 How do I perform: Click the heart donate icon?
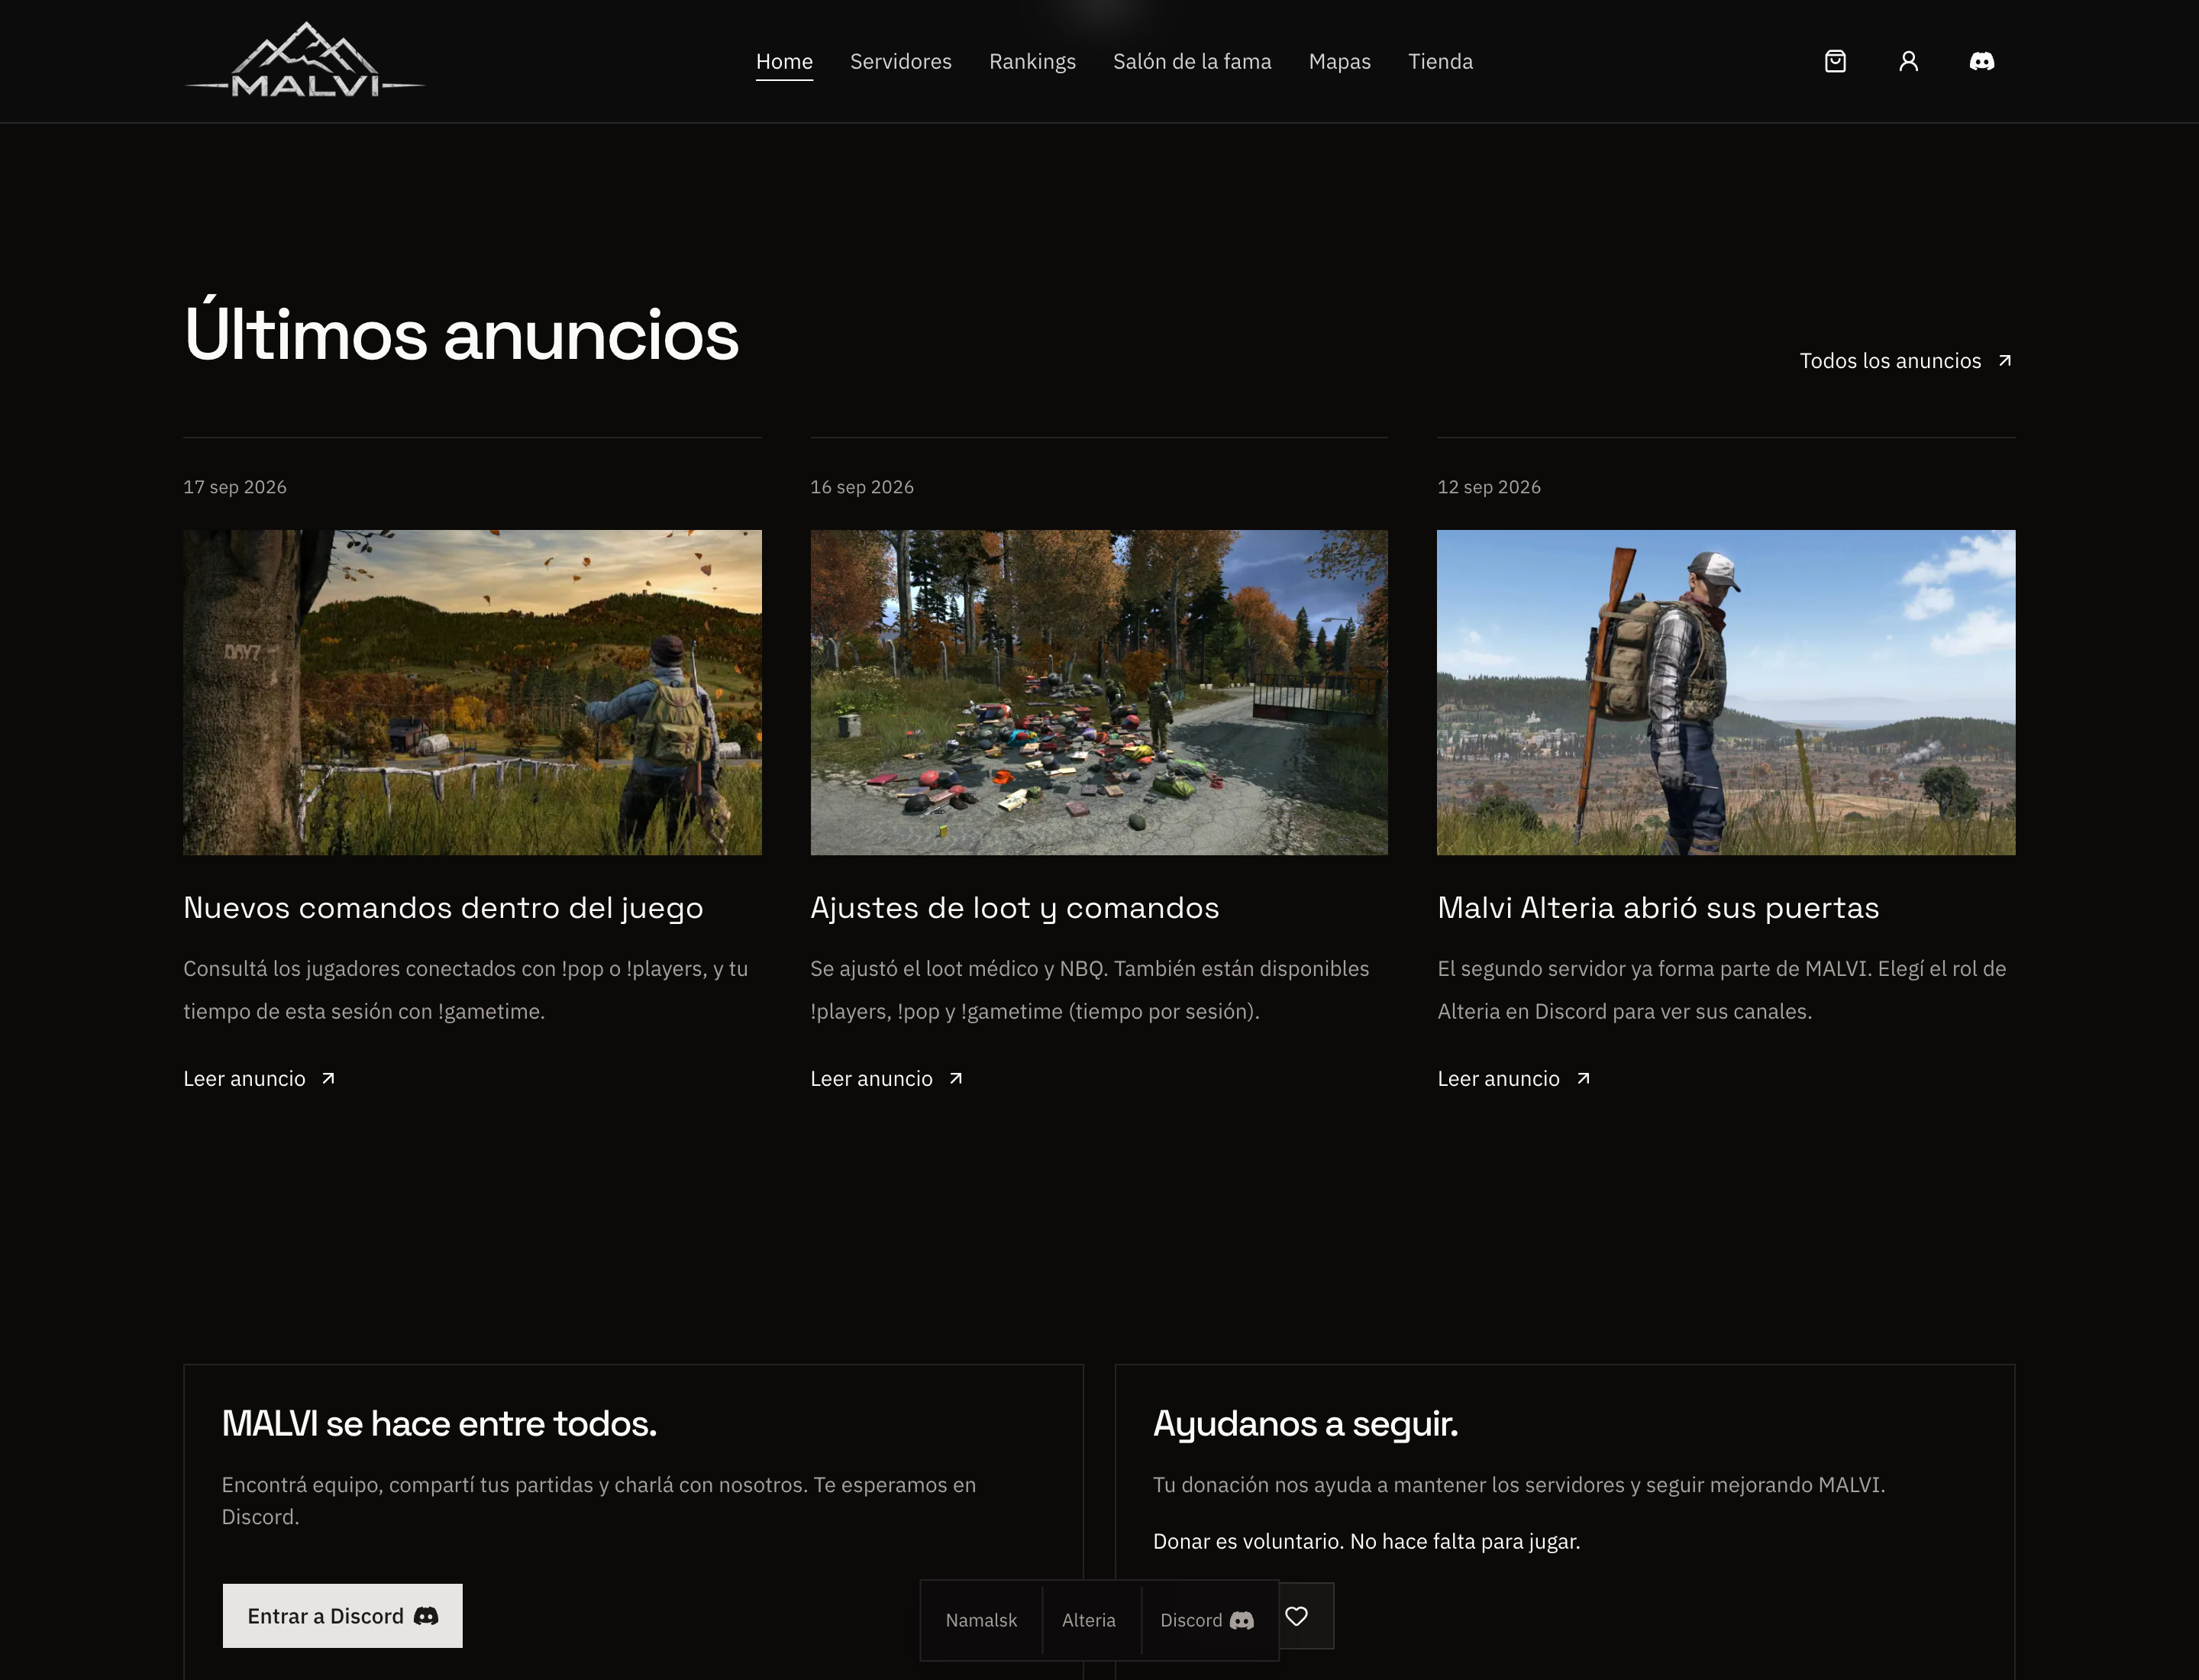[1296, 1616]
